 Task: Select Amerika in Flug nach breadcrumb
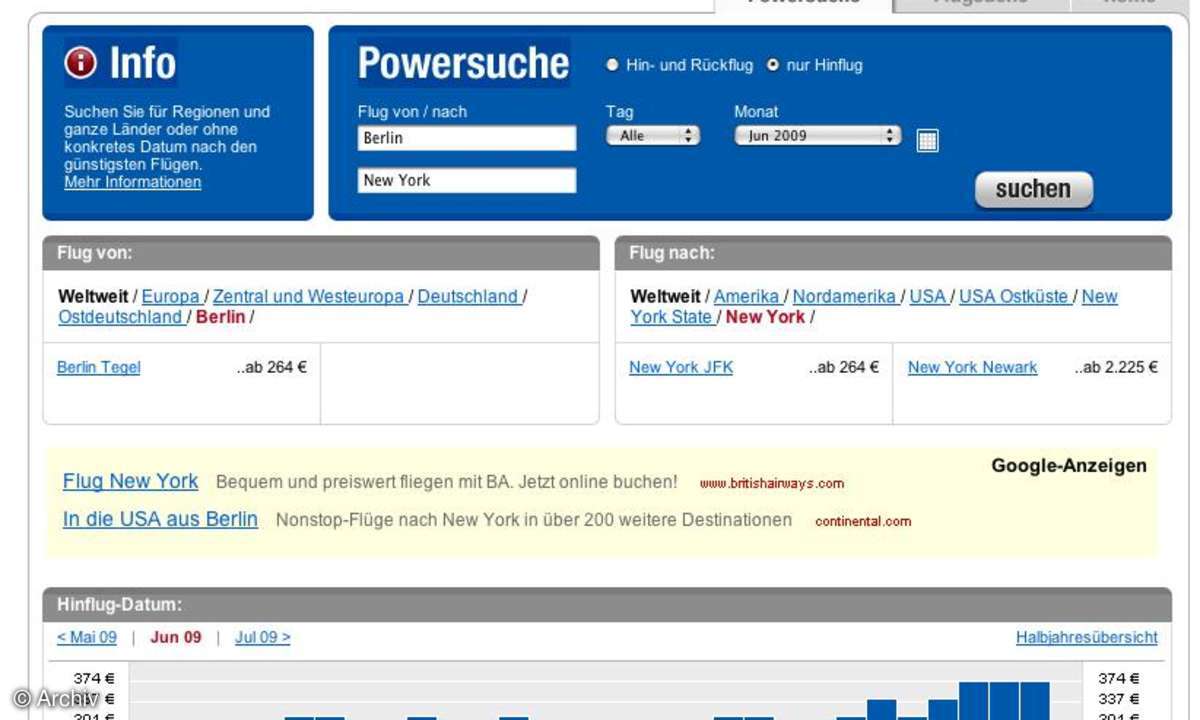tap(747, 296)
